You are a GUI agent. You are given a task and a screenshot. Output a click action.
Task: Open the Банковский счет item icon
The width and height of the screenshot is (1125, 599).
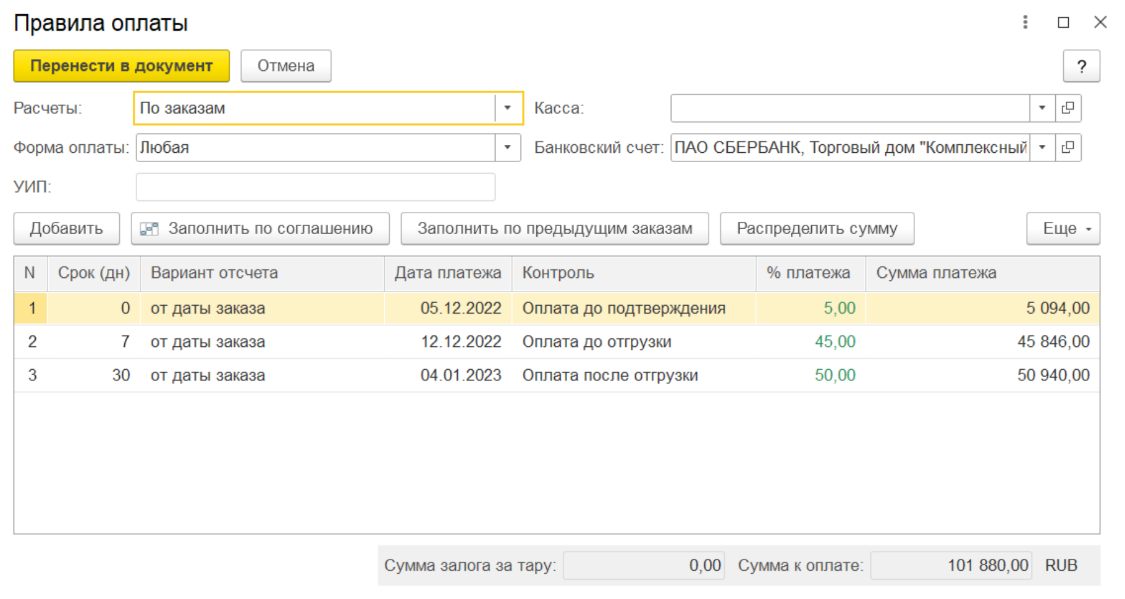click(x=1068, y=148)
